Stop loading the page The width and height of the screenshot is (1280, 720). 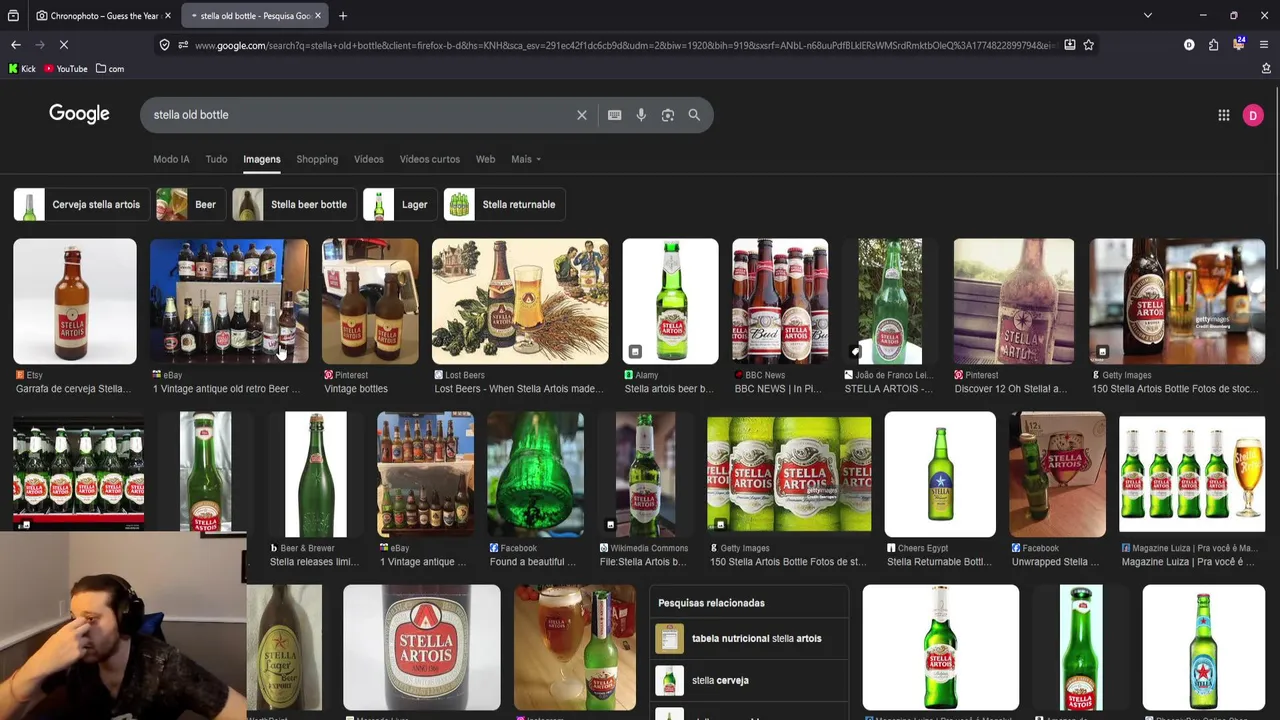(63, 45)
